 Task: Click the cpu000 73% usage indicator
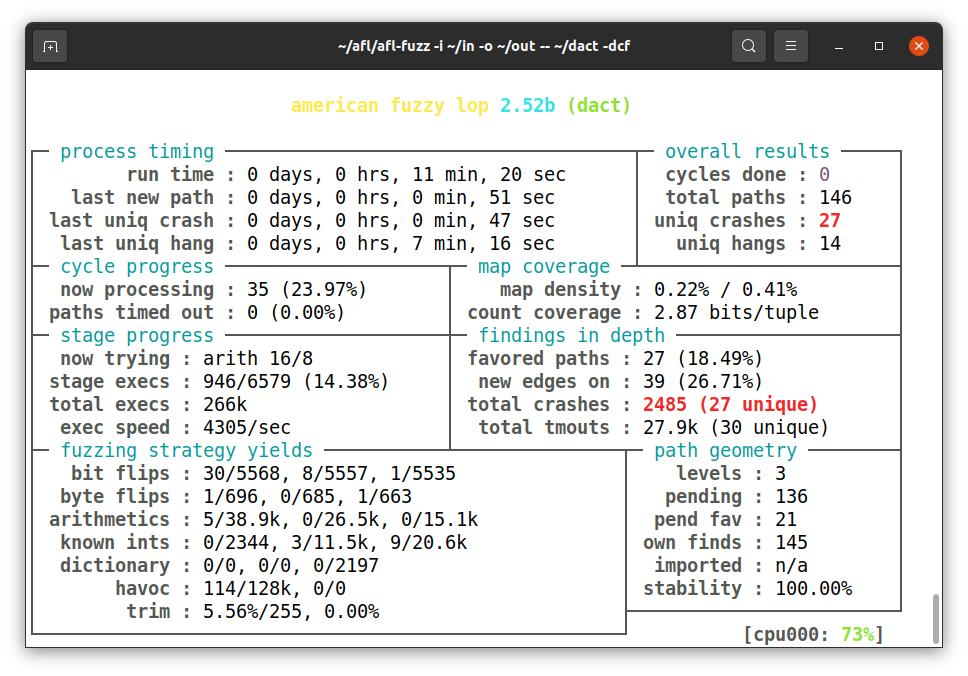click(813, 634)
